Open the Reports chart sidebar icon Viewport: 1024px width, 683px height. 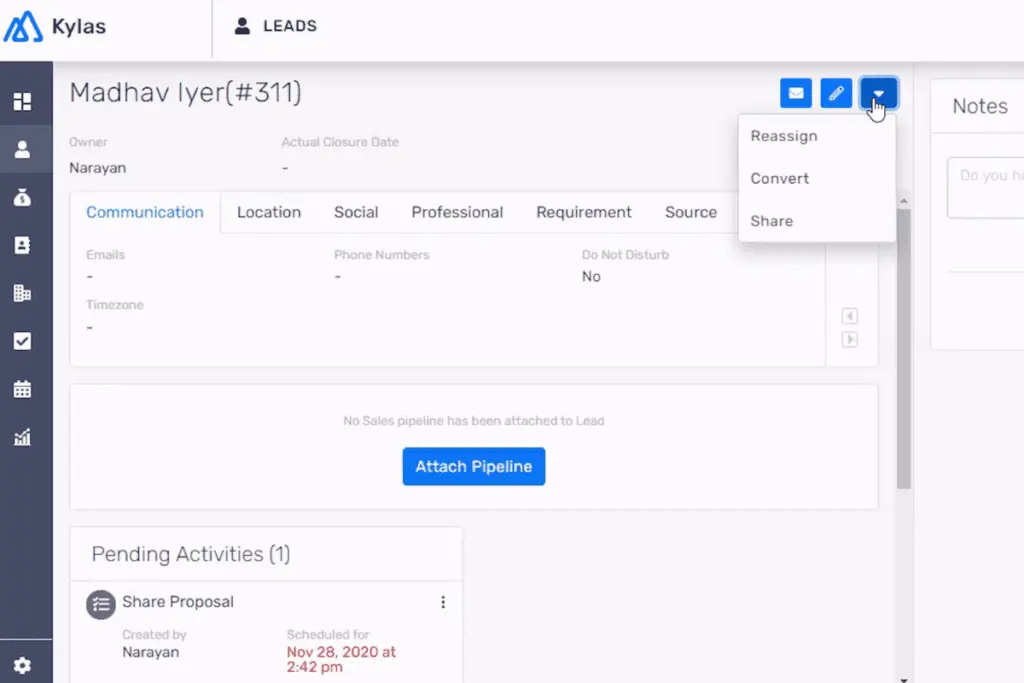click(22, 437)
